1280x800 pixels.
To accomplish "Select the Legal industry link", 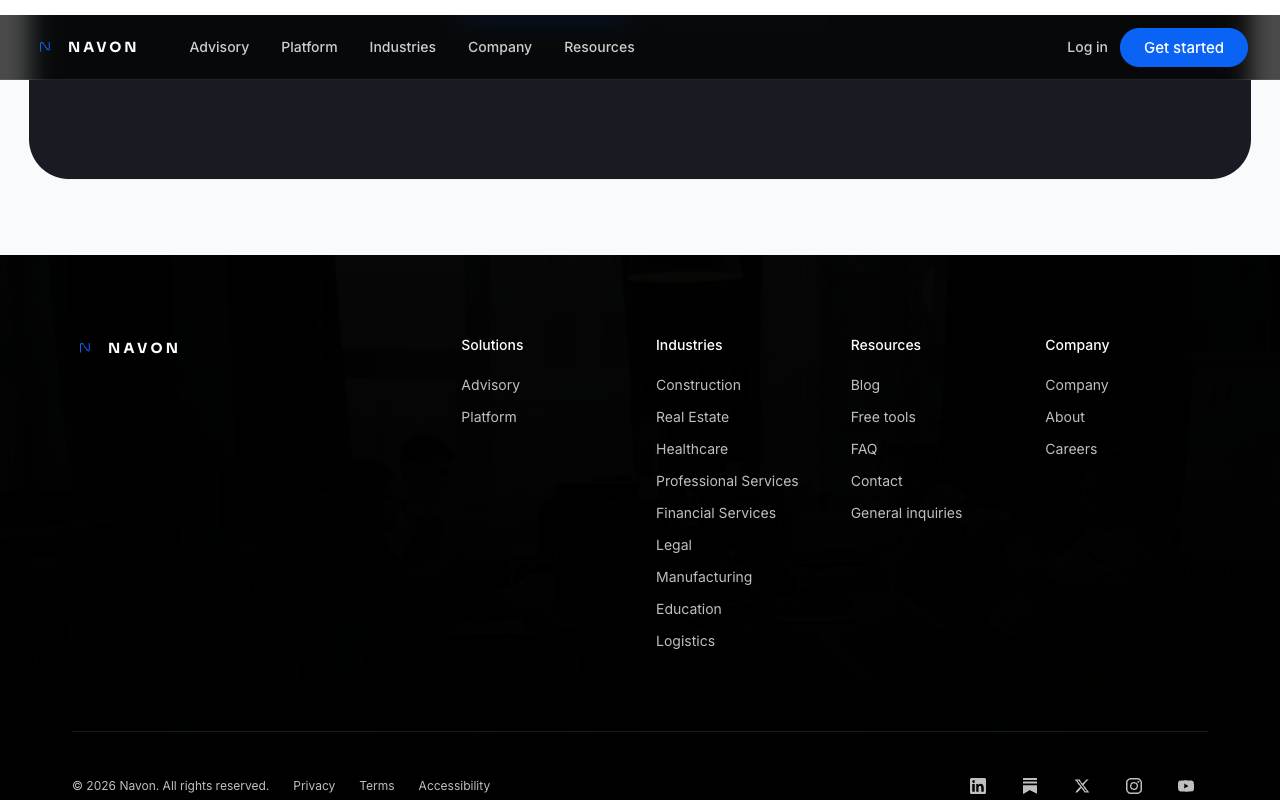I will click(674, 545).
